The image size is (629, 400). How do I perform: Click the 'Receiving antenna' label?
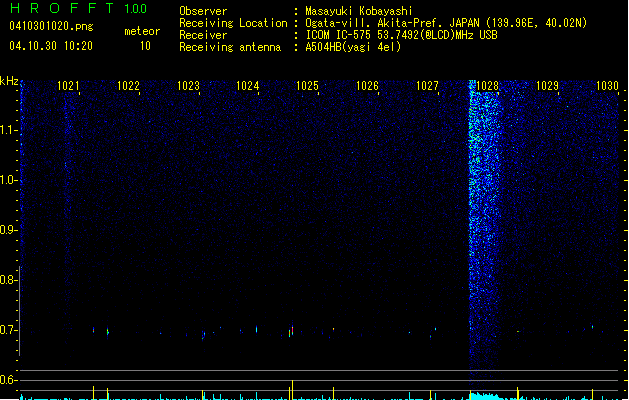[x=230, y=47]
